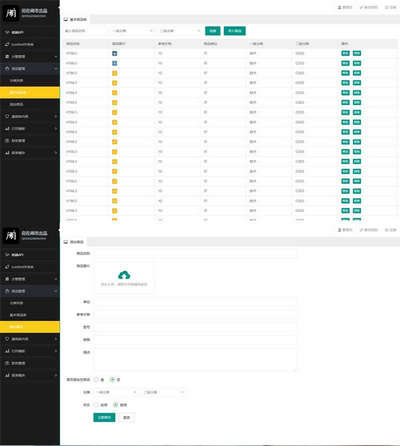Screen dimensions: 400x446
Task: Click the first product's thumbnail image in the table
Action: click(115, 53)
